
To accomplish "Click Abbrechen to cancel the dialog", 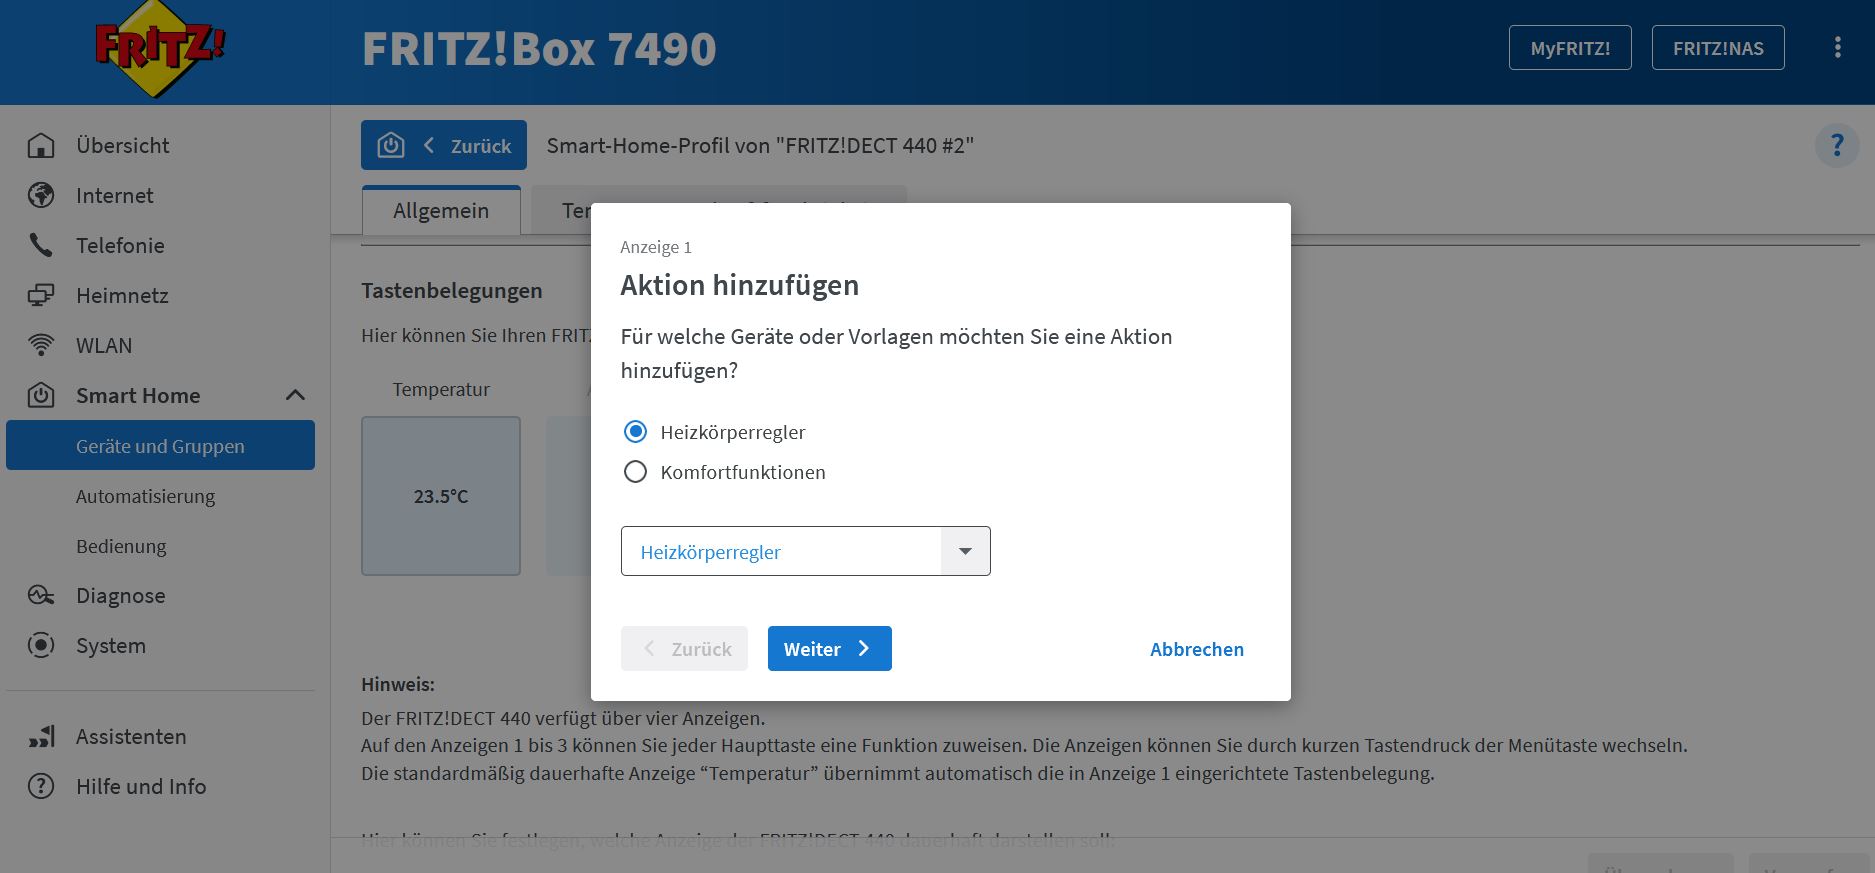I will (x=1196, y=649).
